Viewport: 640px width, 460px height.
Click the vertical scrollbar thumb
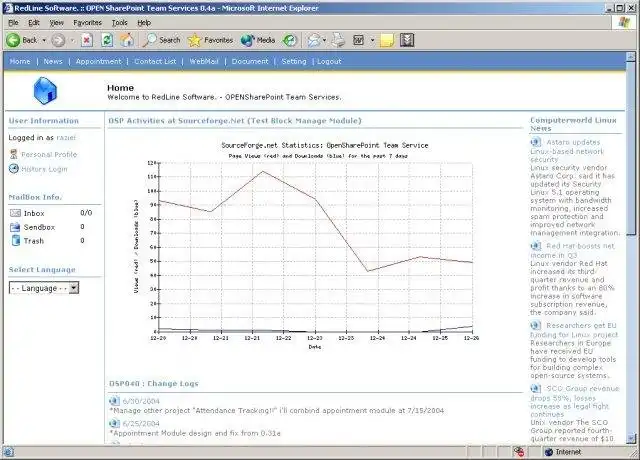click(631, 148)
